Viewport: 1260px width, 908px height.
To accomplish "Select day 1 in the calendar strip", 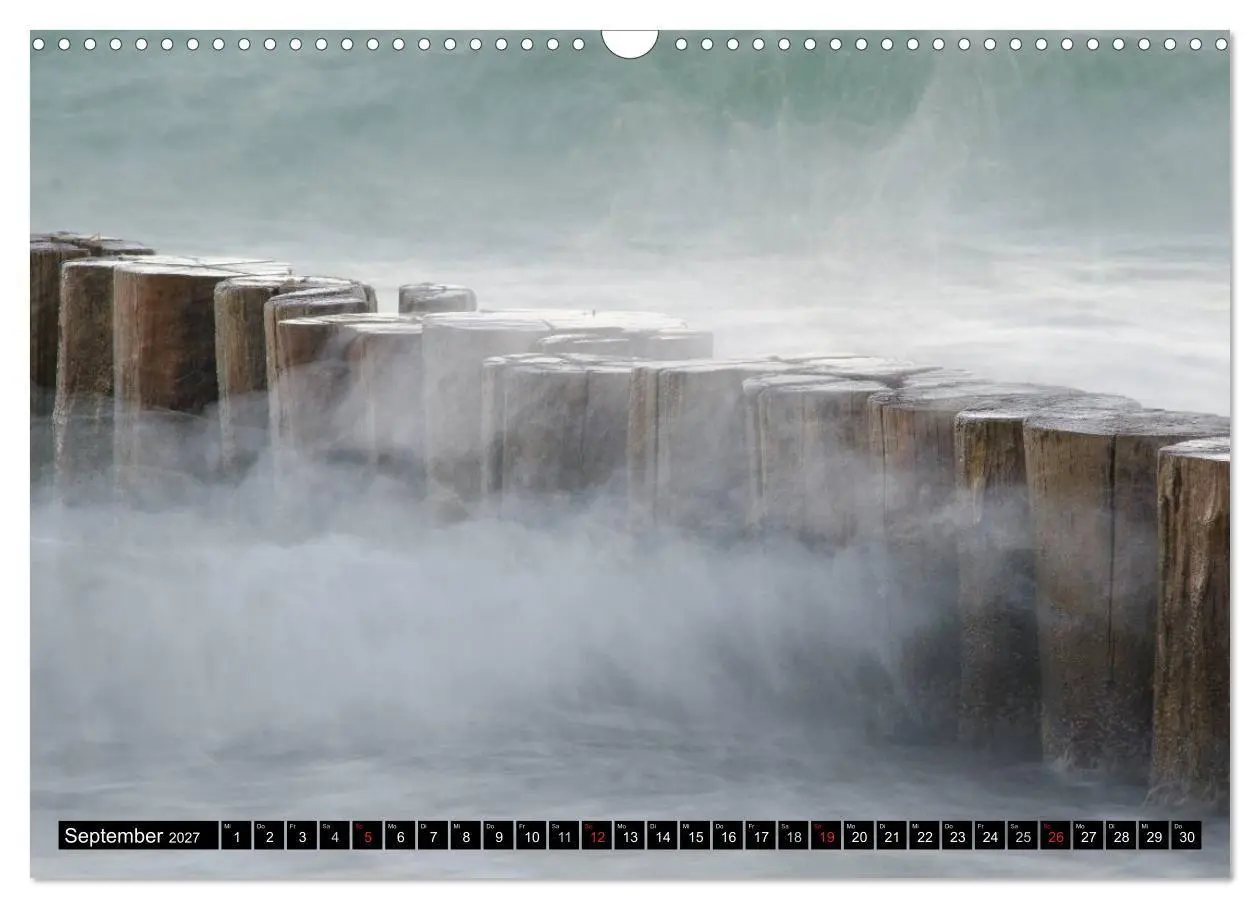I will 235,836.
